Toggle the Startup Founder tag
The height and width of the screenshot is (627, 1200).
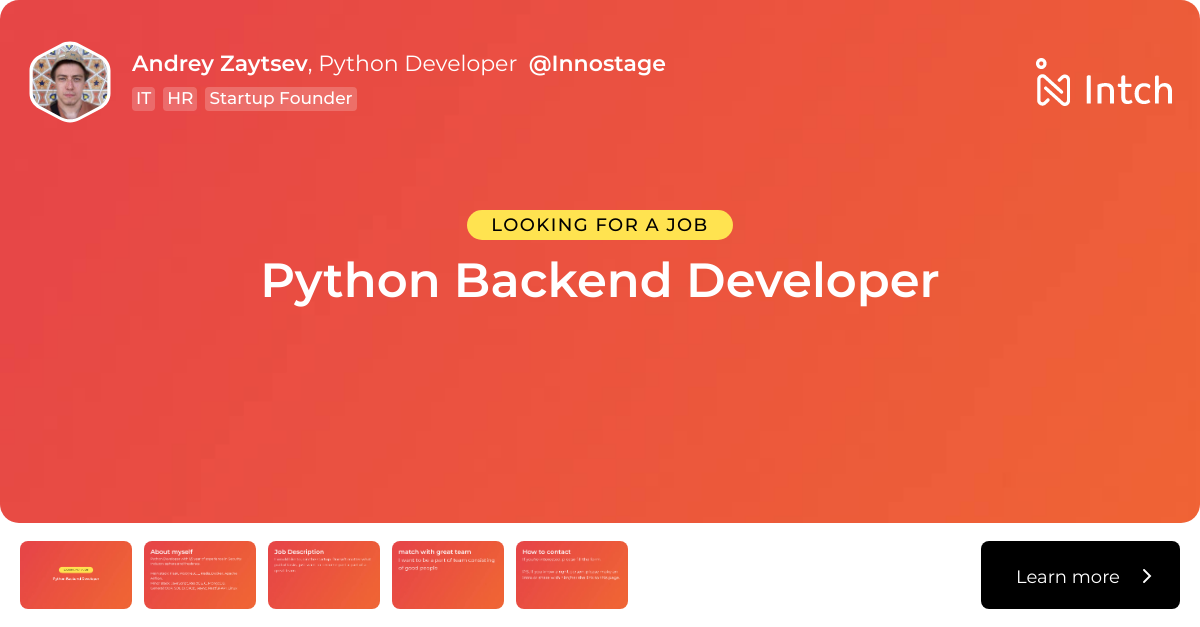click(280, 98)
